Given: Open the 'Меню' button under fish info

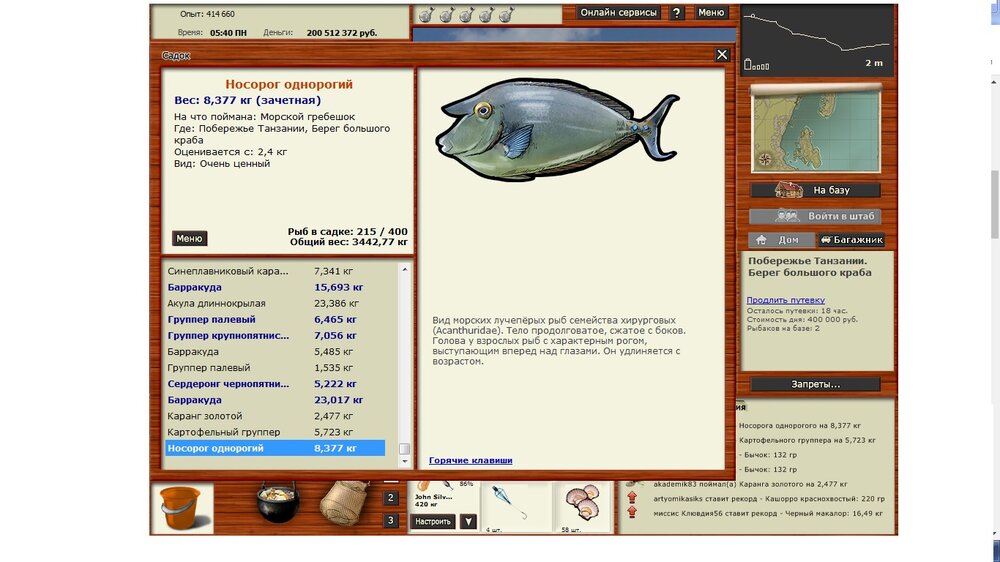Looking at the screenshot, I should click(x=190, y=239).
